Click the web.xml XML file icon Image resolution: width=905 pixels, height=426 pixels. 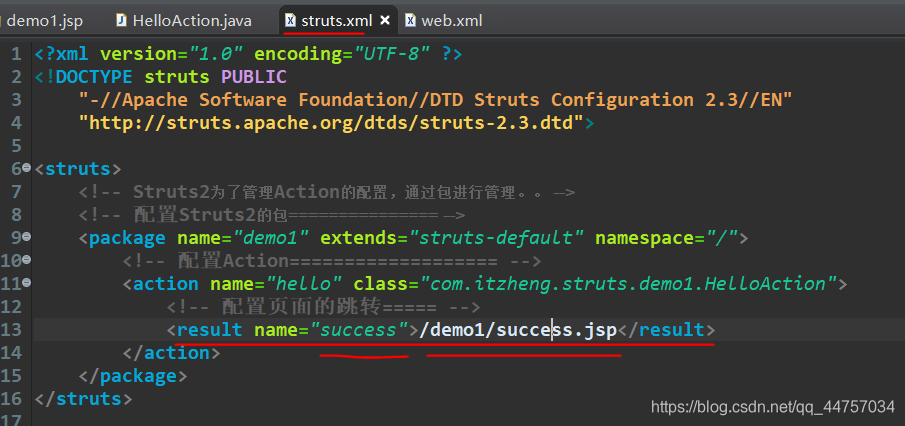click(x=410, y=21)
